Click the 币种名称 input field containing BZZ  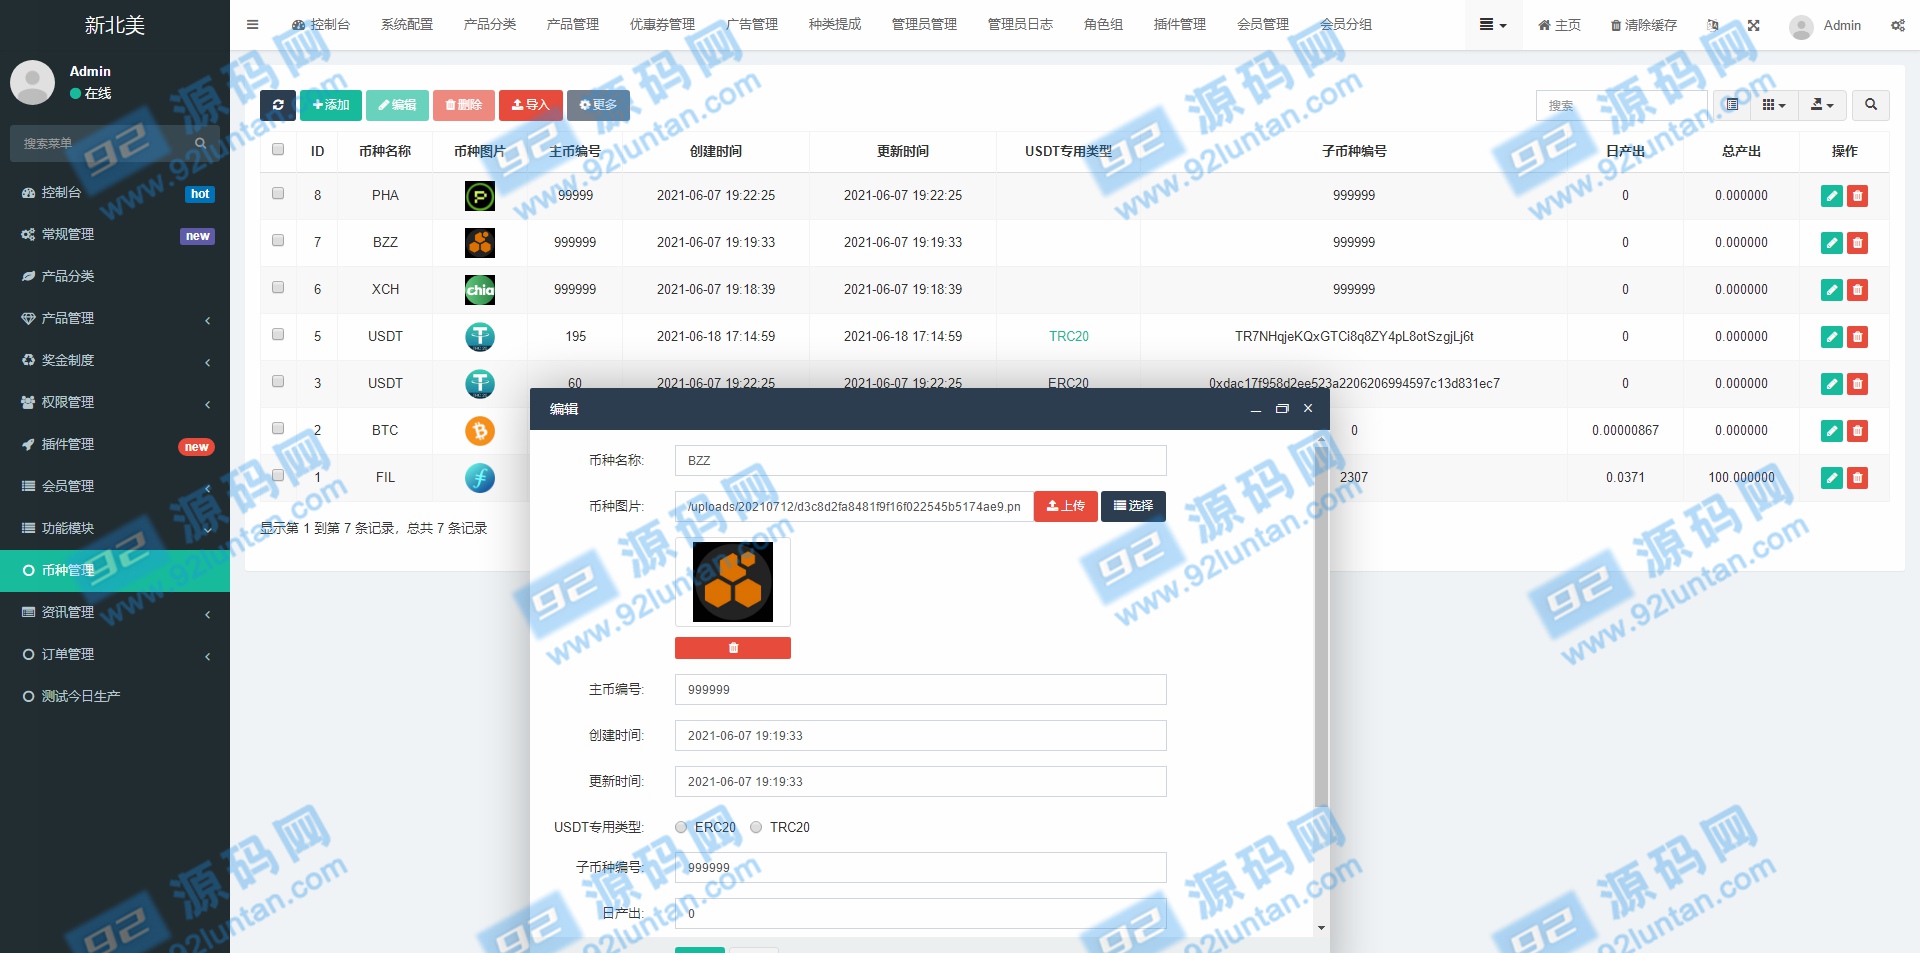(920, 461)
